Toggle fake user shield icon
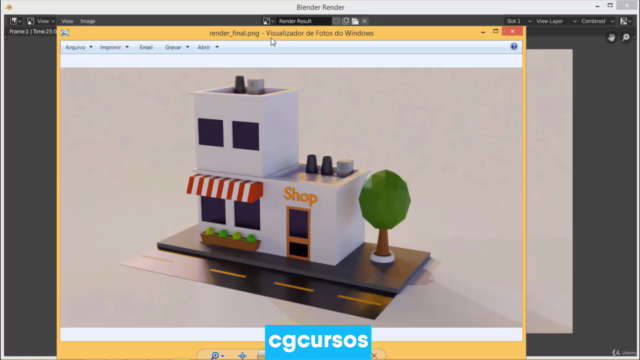 click(x=336, y=21)
